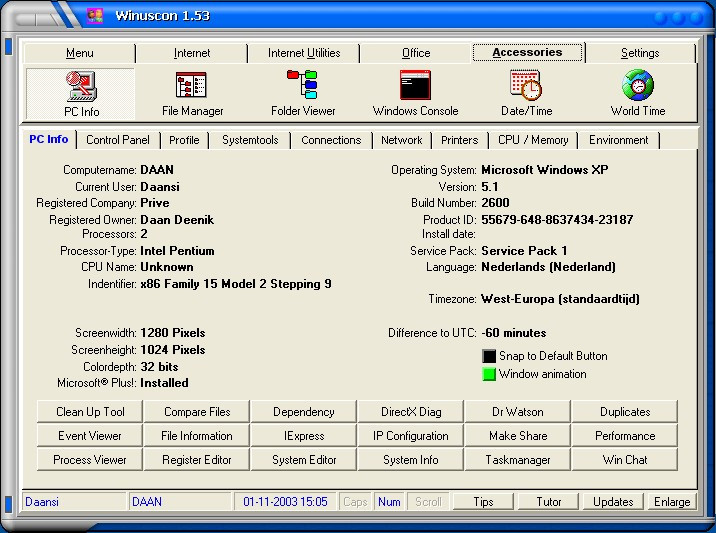Viewport: 716px width, 533px height.
Task: Launch the IExpress button
Action: [x=304, y=436]
